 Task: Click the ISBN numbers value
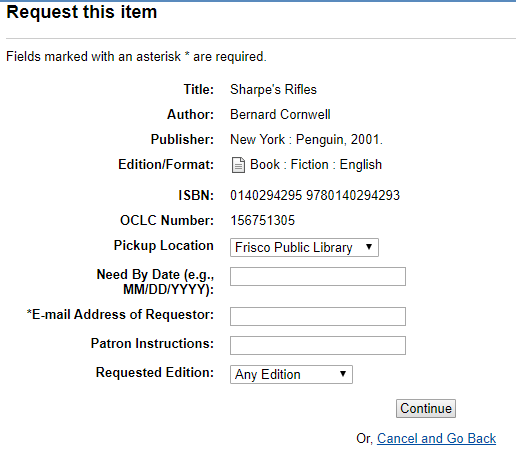tap(315, 195)
